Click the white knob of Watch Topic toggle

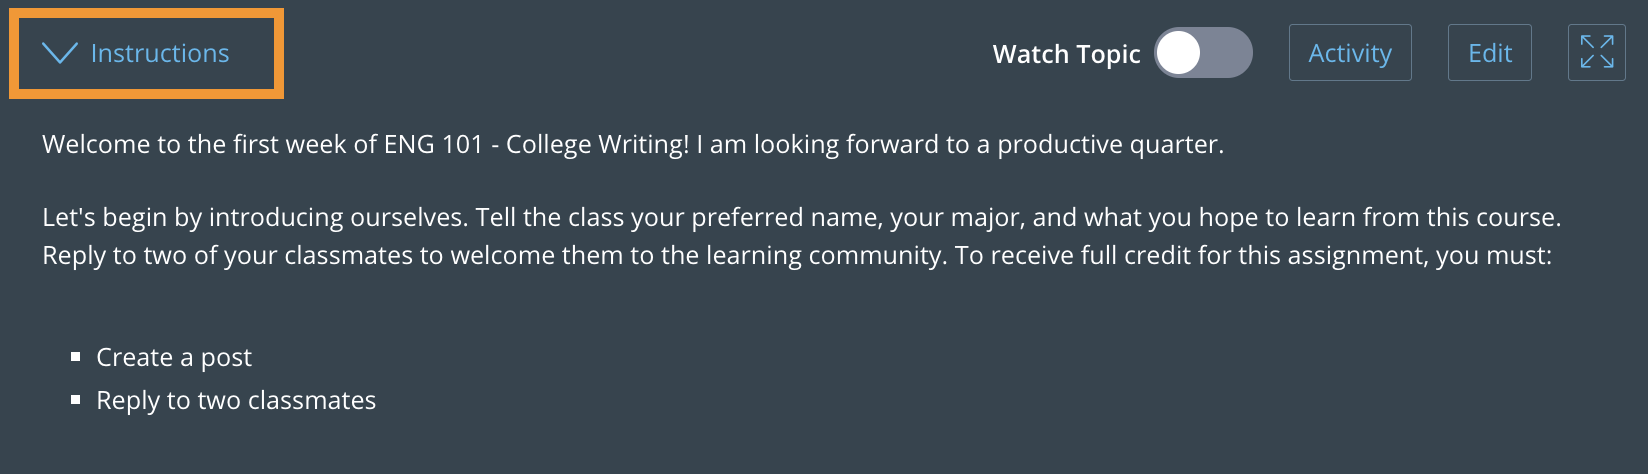[1179, 53]
